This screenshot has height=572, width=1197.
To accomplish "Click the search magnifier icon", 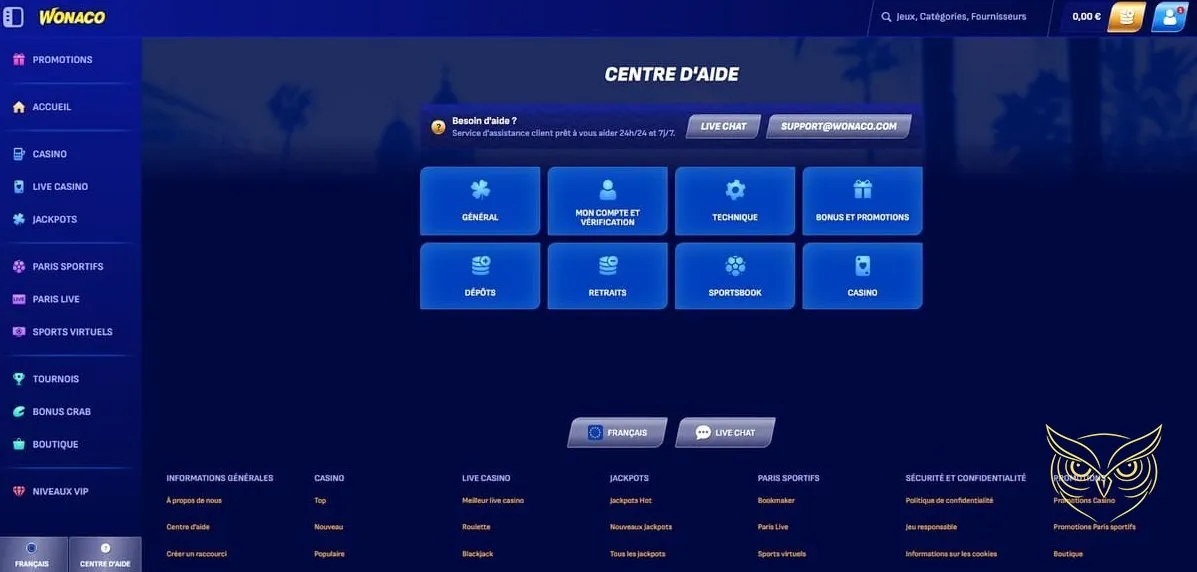I will click(x=886, y=16).
